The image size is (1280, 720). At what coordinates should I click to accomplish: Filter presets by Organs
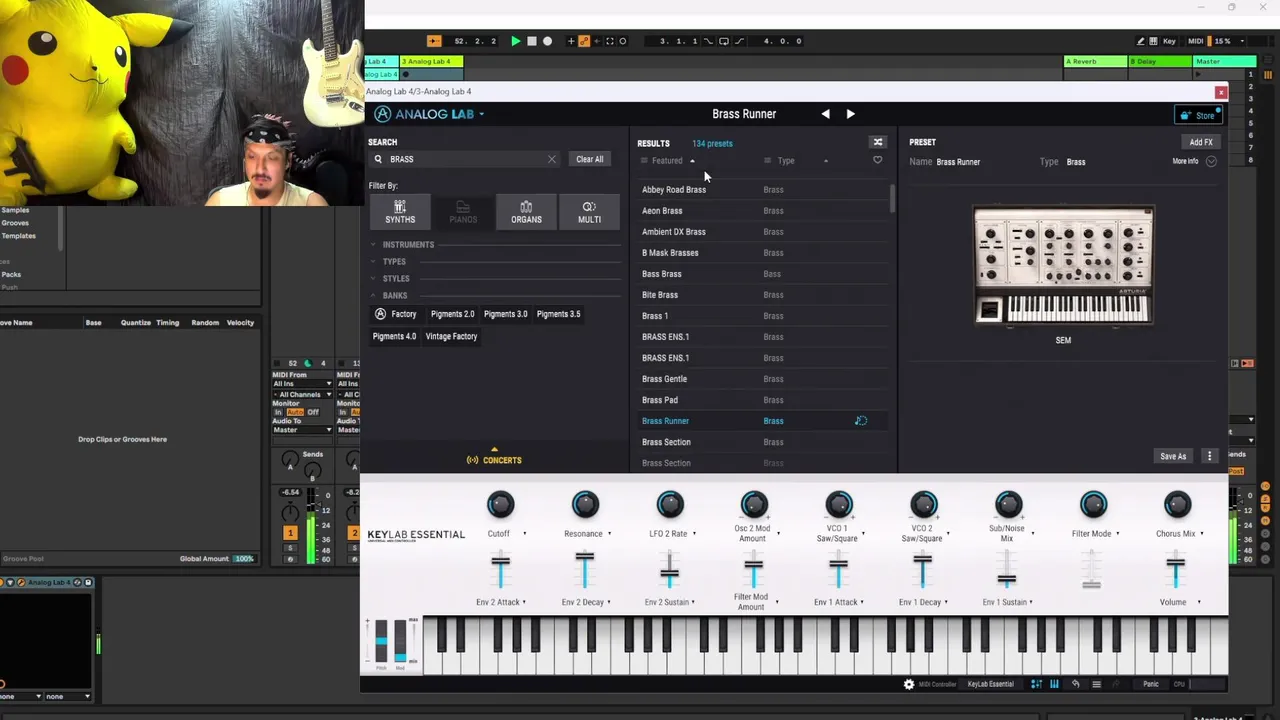pyautogui.click(x=526, y=212)
